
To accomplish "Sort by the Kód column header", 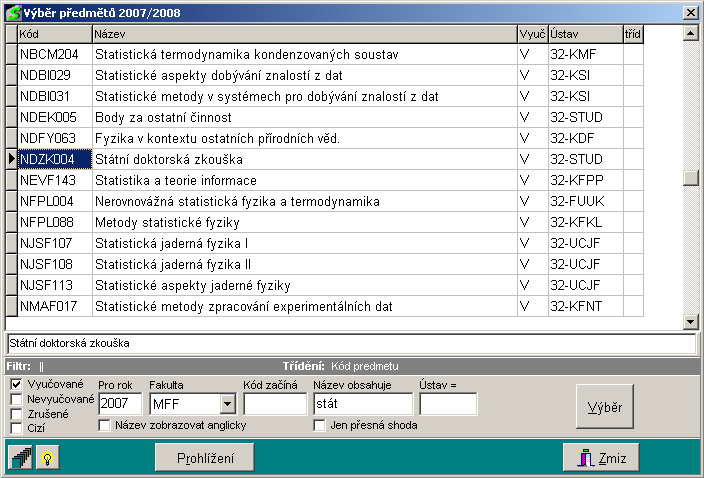I will [x=54, y=34].
